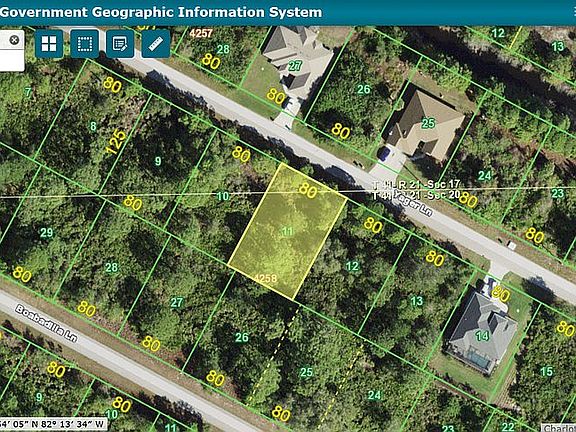Click the Boabadilla Ln street label
Screen dimensions: 576x432
[47, 324]
